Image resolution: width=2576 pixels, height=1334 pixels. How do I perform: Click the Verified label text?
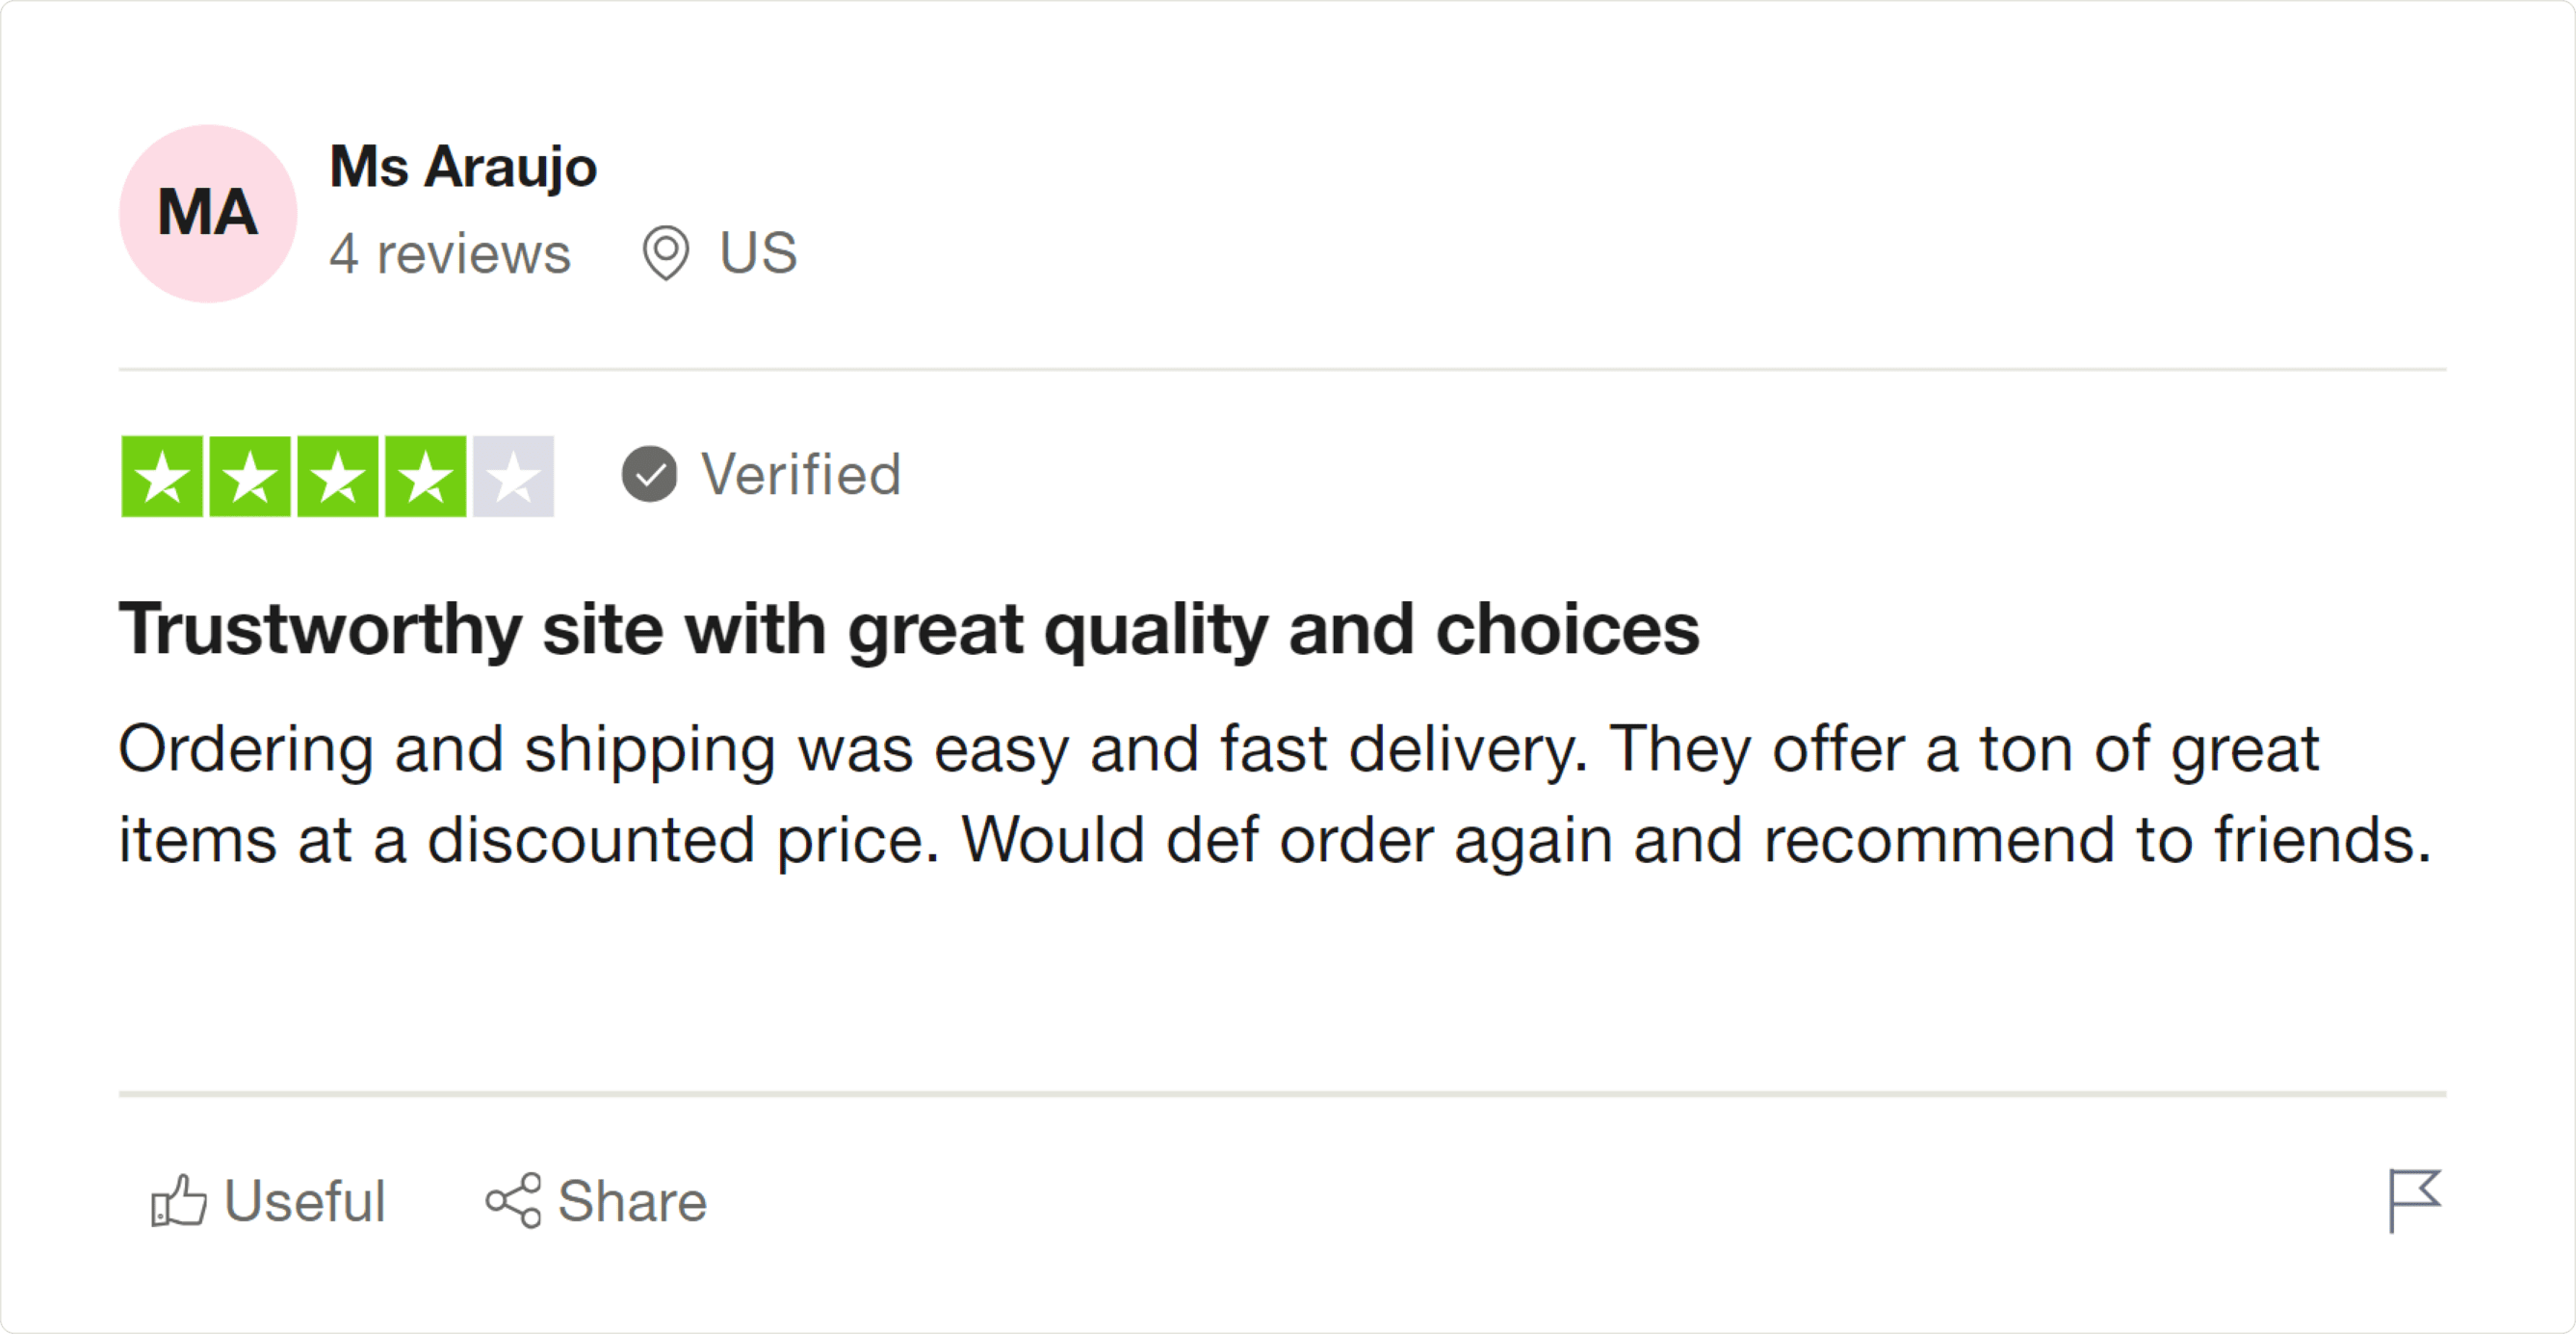click(801, 474)
